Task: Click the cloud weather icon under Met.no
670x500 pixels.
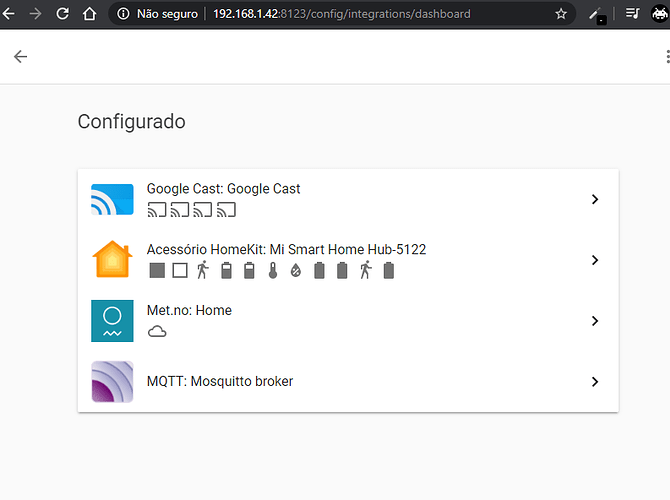Action: click(157, 332)
